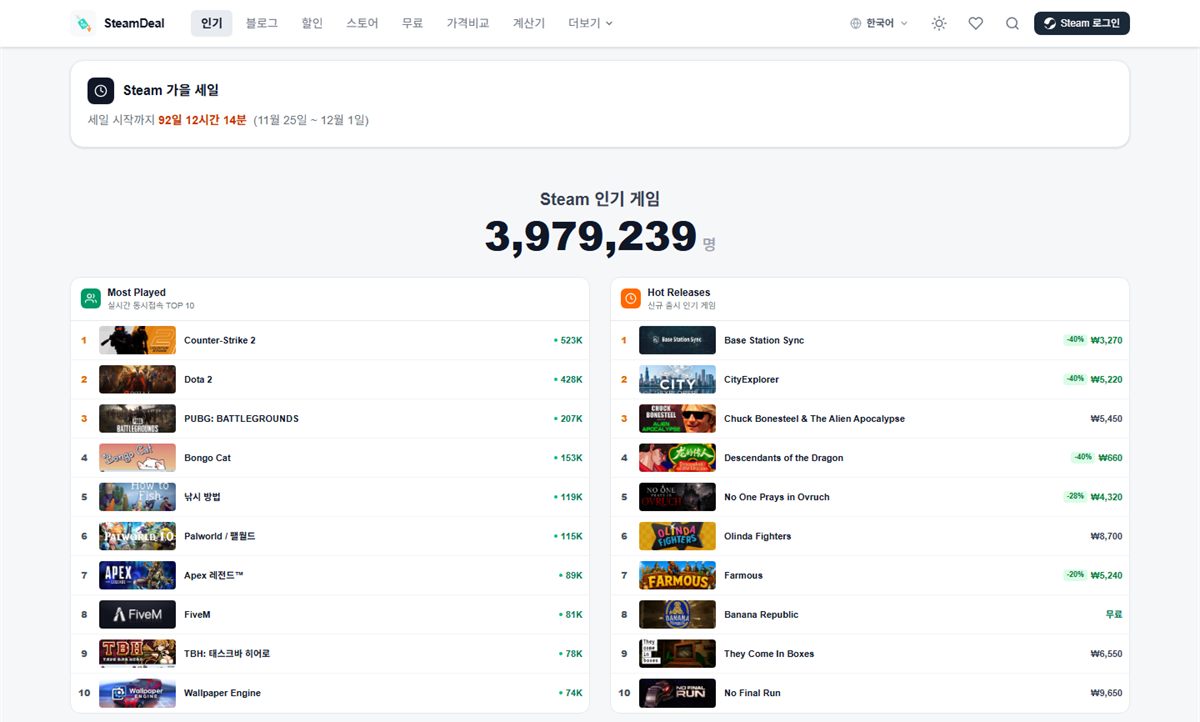Click the ₩6,550 They Come In Boxes price
Screen dimensions: 1200x722
click(x=1106, y=654)
